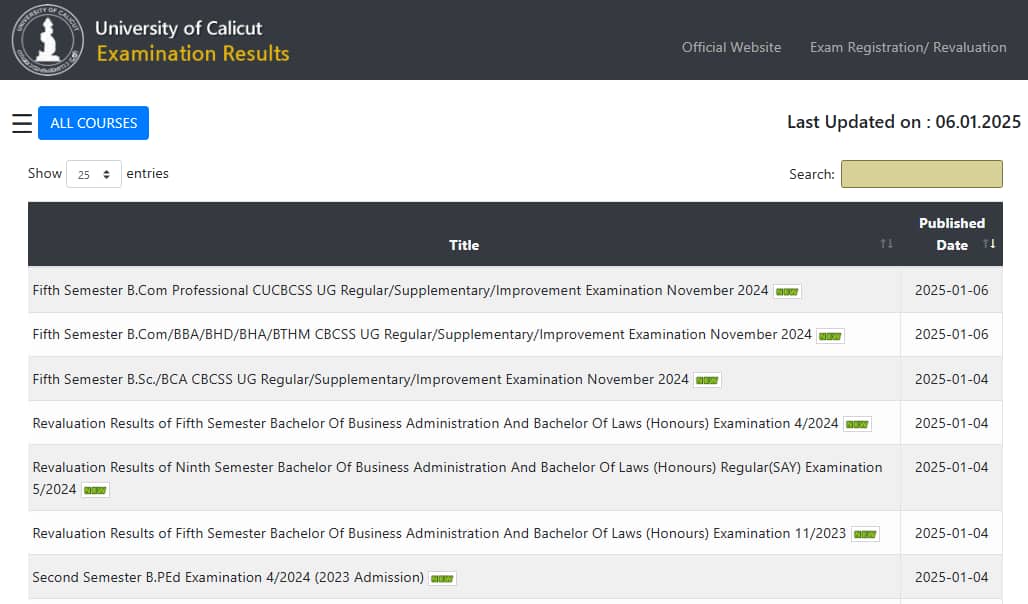The width and height of the screenshot is (1028, 604).
Task: Click 2025-01-04 date in B.PEd row
Action: point(951,577)
